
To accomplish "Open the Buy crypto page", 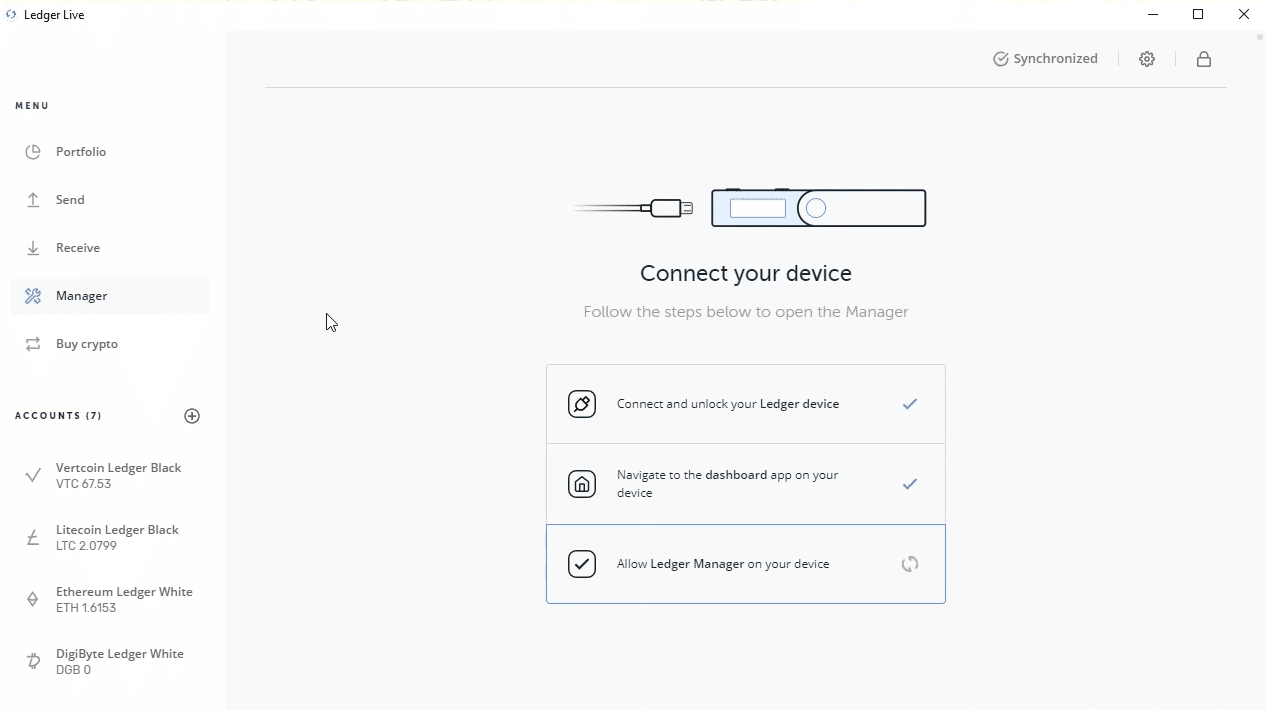I will [87, 344].
